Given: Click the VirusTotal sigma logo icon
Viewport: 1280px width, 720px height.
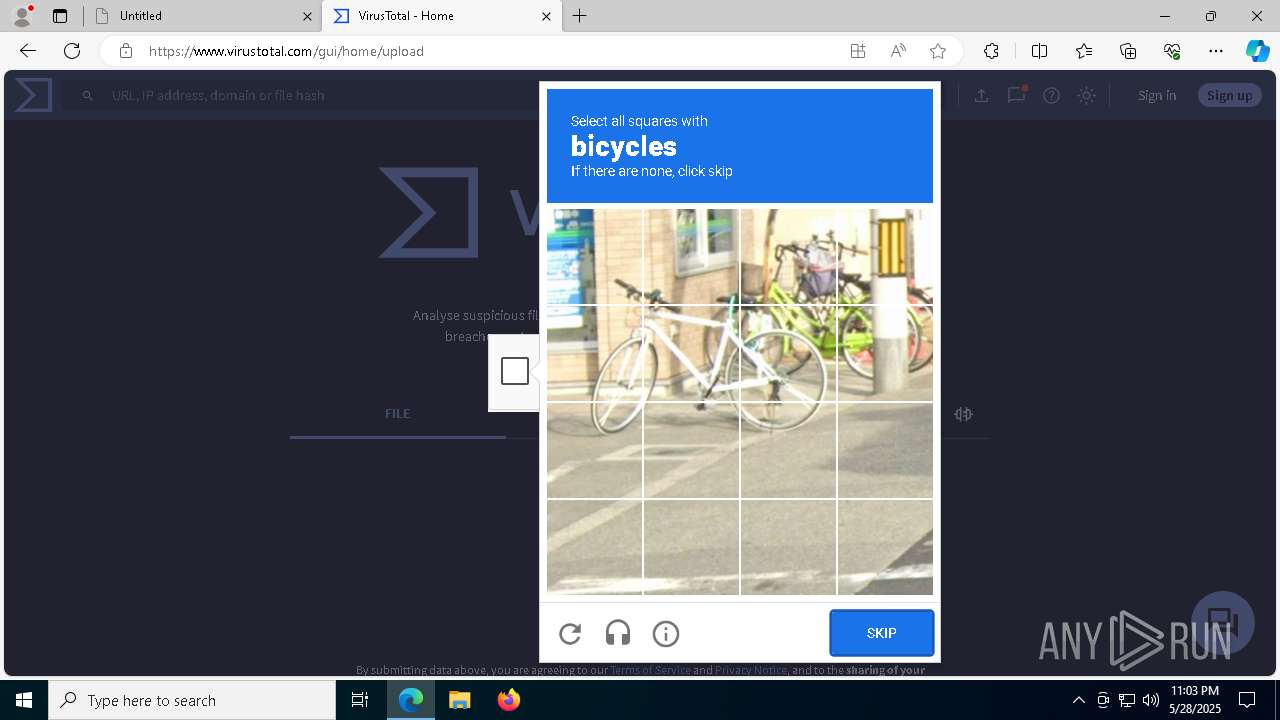Looking at the screenshot, I should tap(33, 95).
